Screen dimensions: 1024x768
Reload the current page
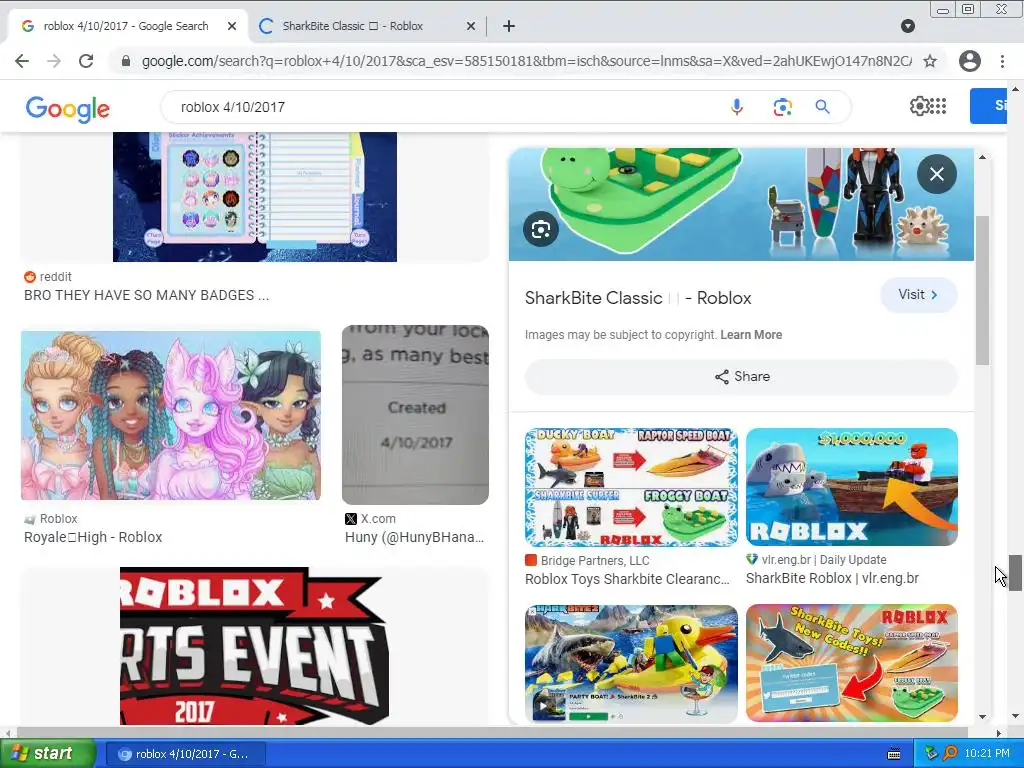coord(86,61)
